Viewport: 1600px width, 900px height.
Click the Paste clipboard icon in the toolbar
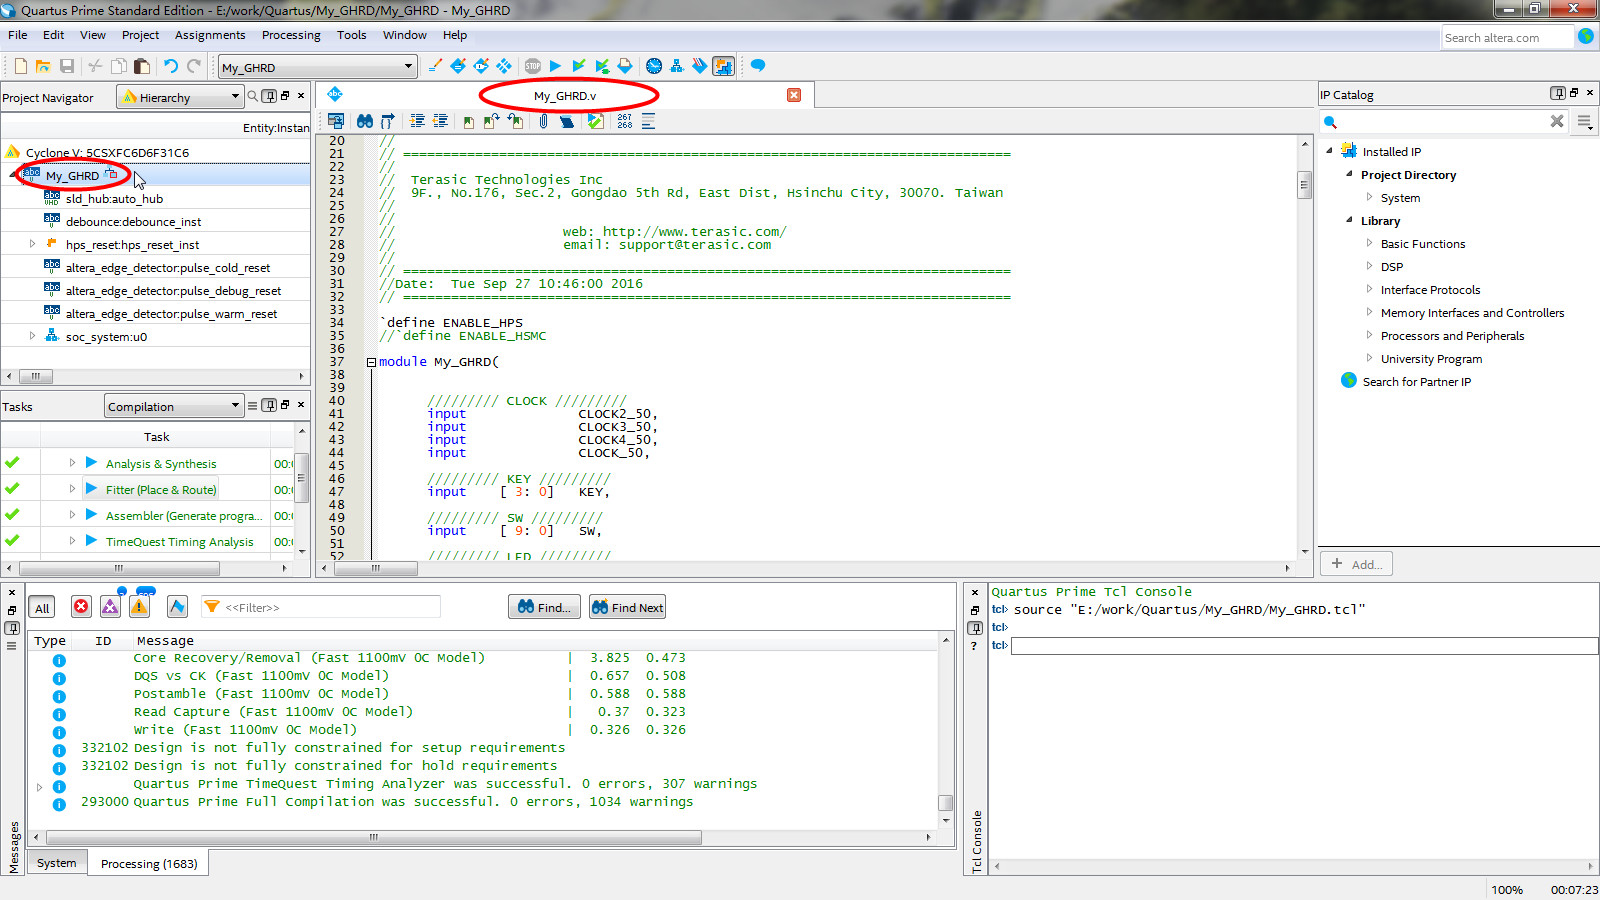(142, 66)
